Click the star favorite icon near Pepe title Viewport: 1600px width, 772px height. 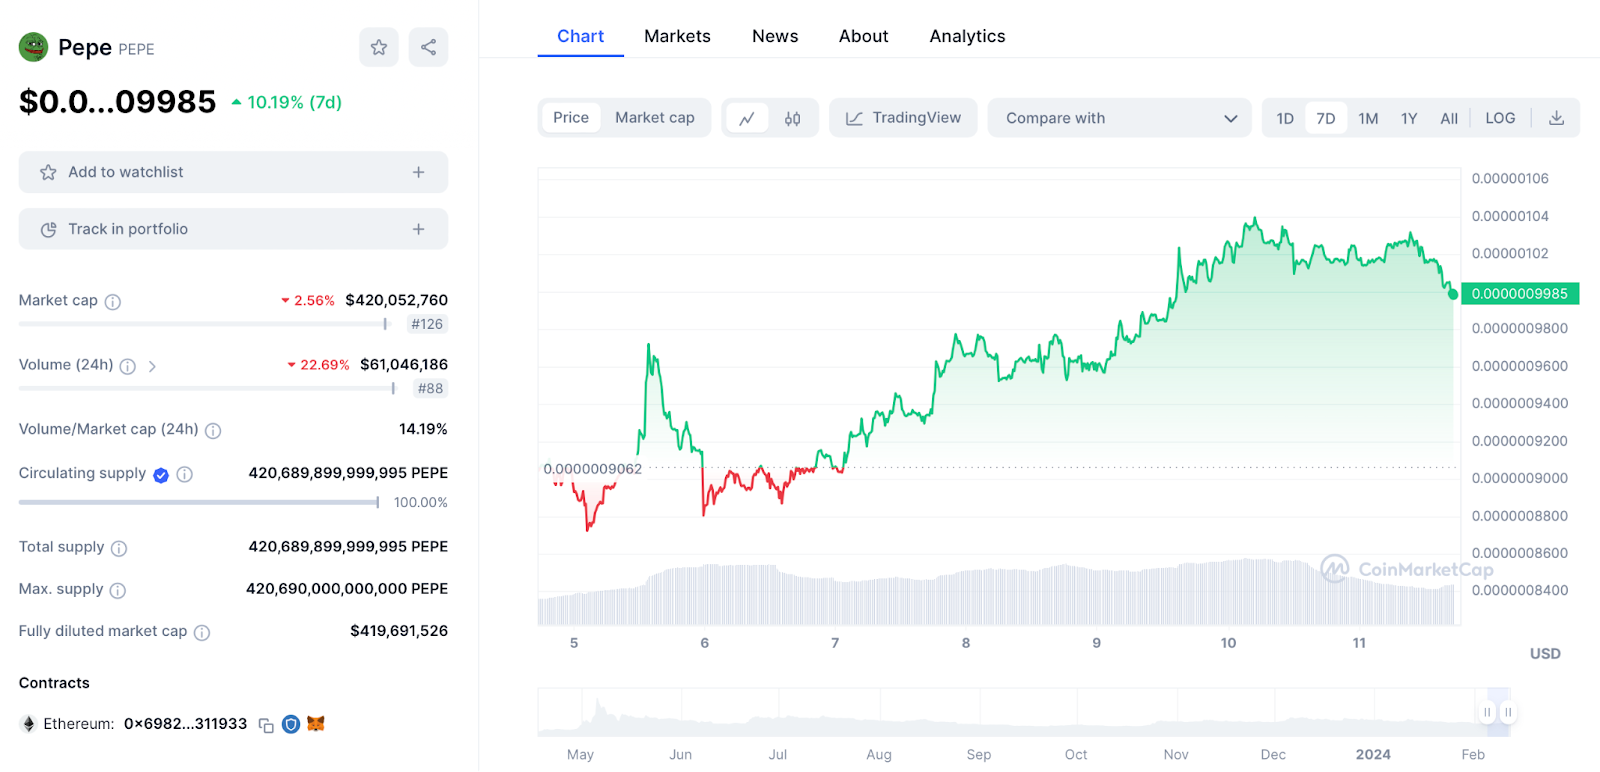pos(379,47)
